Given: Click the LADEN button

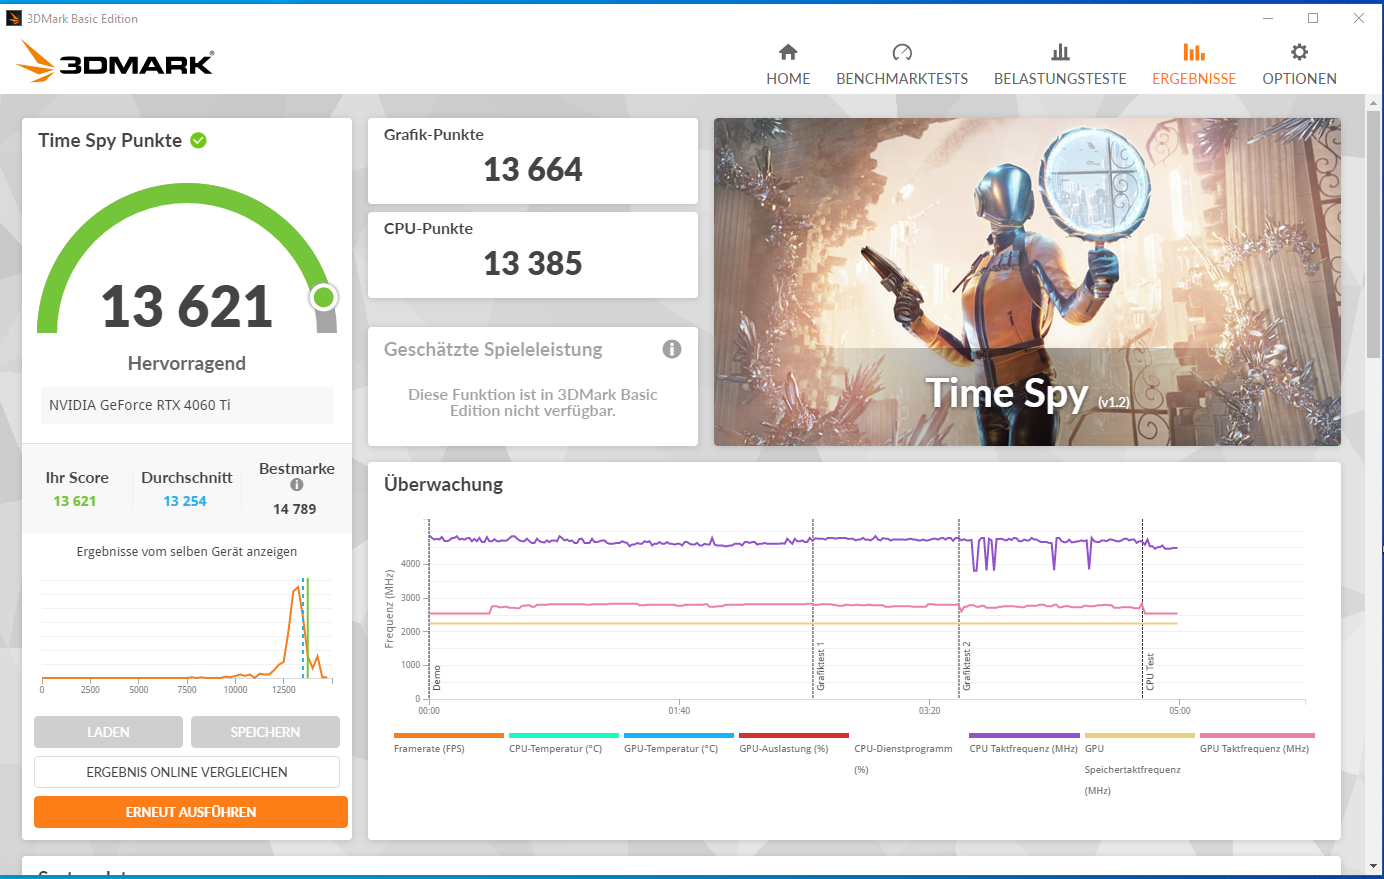Looking at the screenshot, I should pyautogui.click(x=108, y=732).
